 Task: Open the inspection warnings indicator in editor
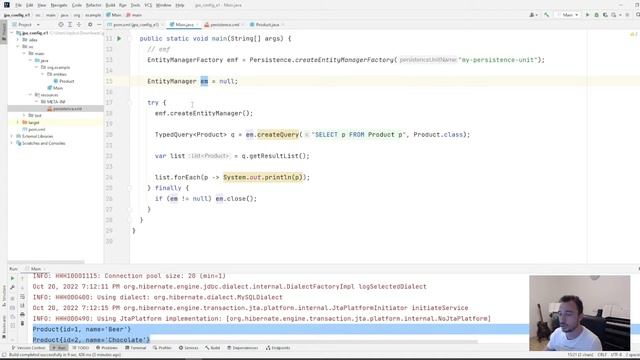click(x=633, y=35)
